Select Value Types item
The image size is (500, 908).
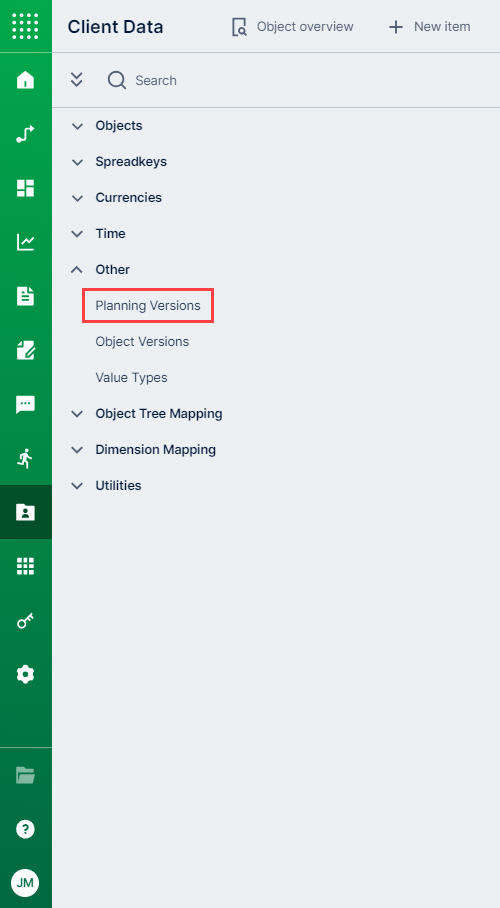point(132,378)
